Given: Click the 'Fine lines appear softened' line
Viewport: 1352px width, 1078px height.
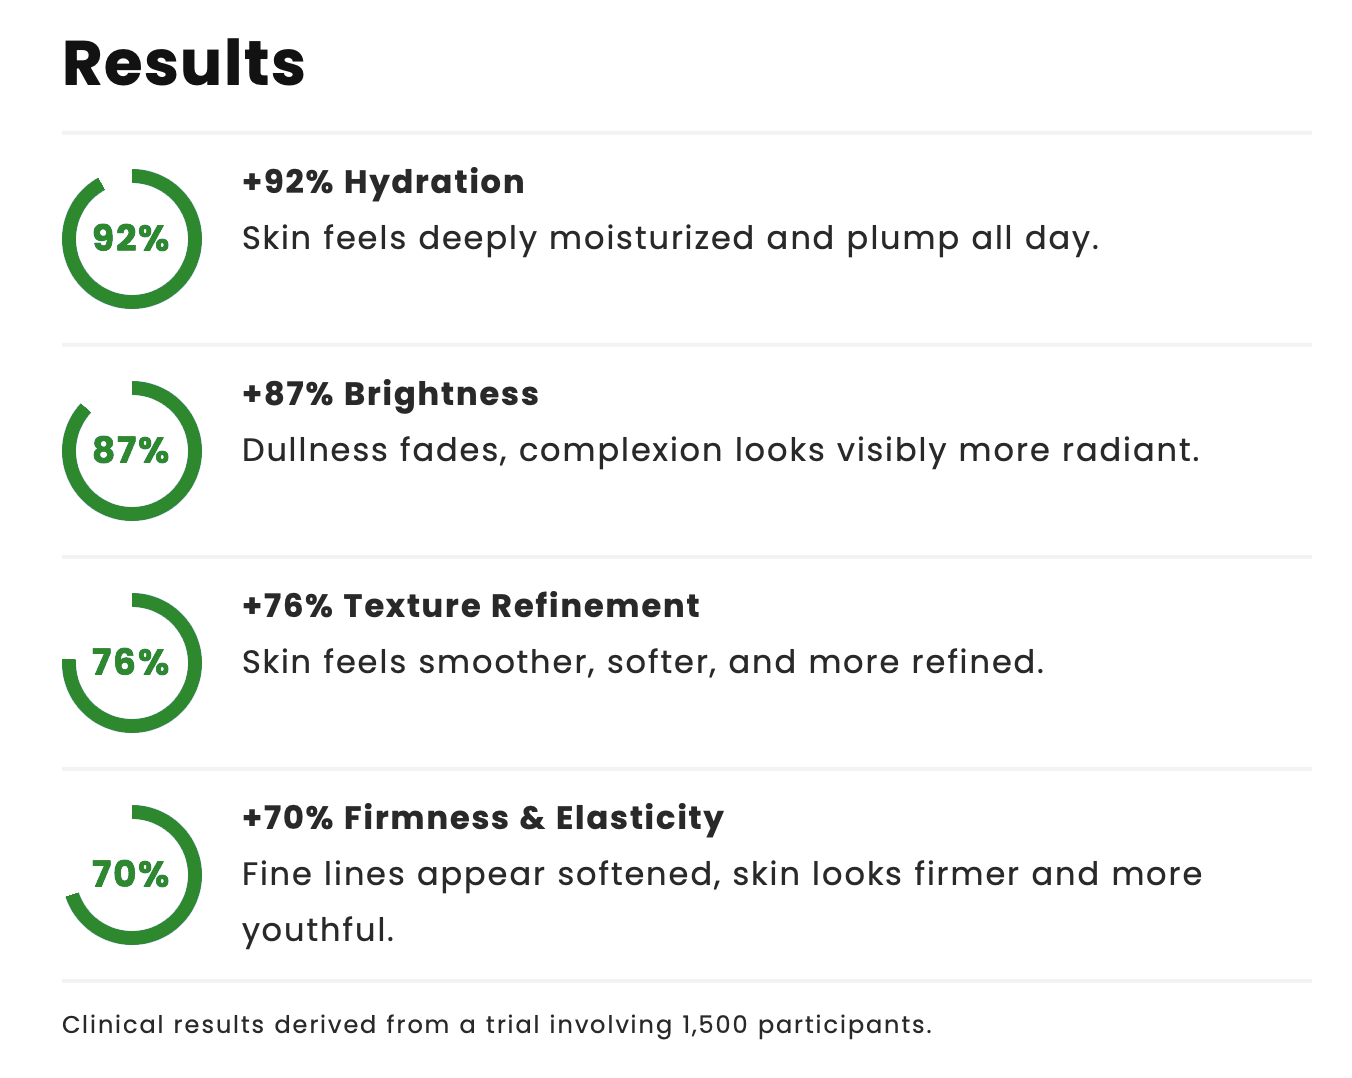Looking at the screenshot, I should coord(722,875).
